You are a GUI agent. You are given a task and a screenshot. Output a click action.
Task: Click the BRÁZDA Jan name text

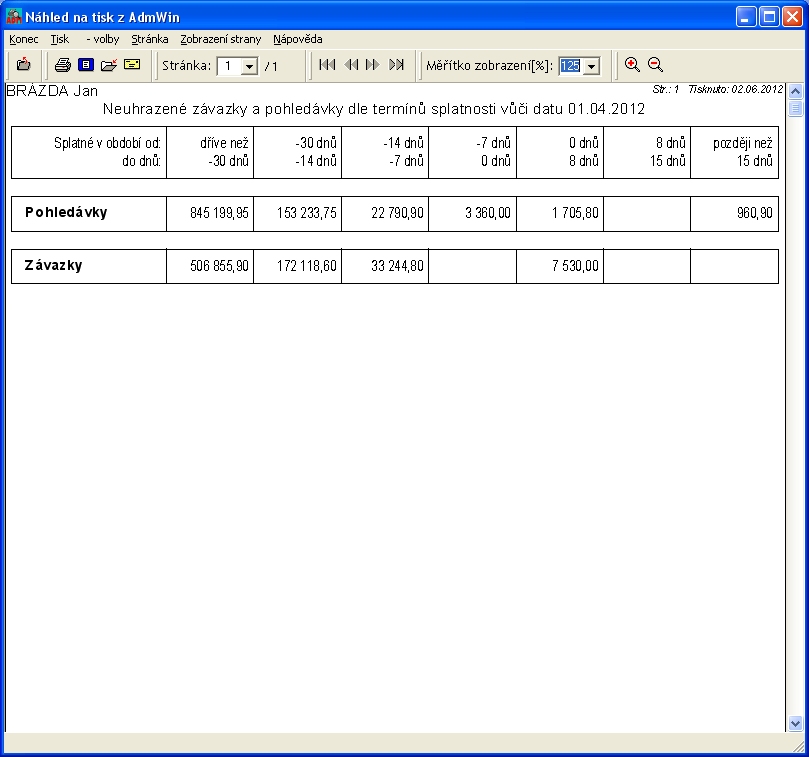tap(52, 91)
